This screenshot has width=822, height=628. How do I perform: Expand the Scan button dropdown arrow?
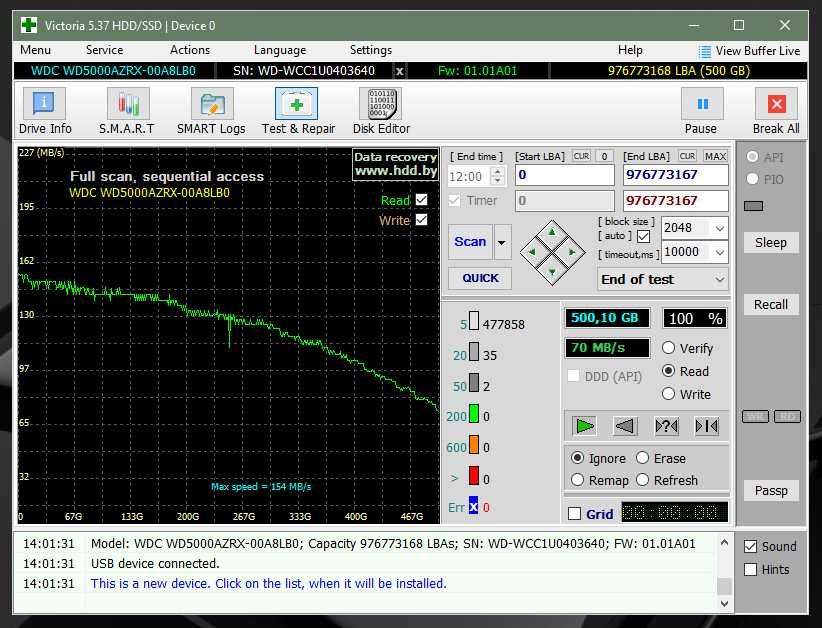tap(502, 242)
